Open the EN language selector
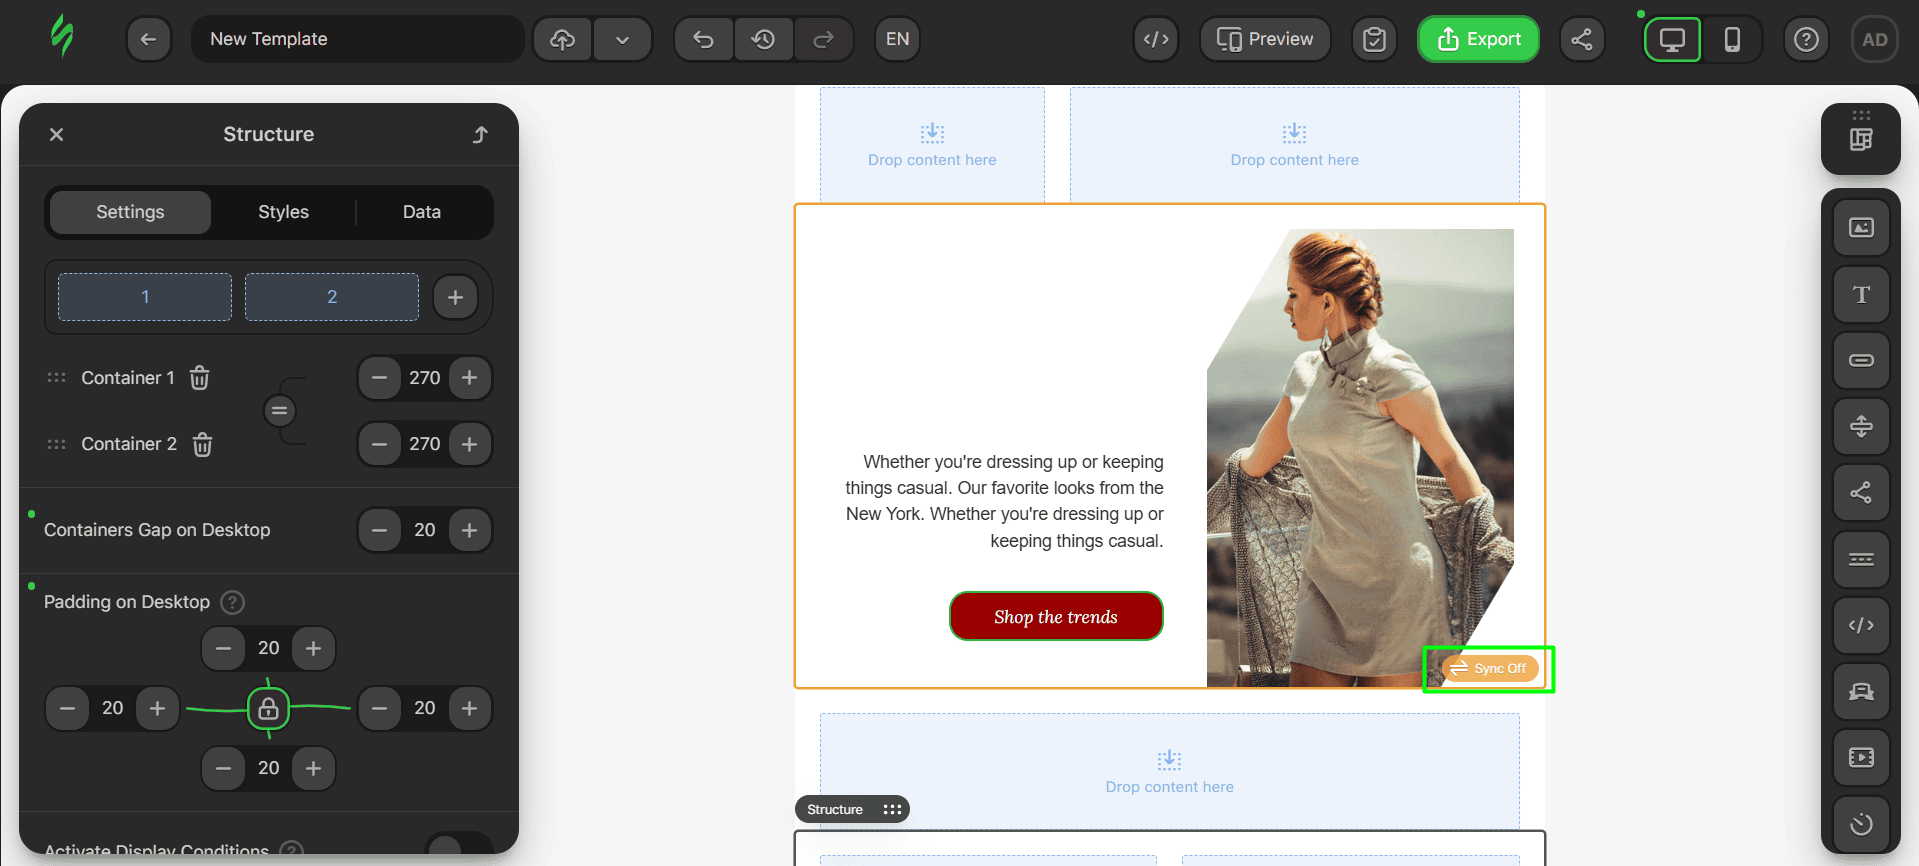 (897, 39)
